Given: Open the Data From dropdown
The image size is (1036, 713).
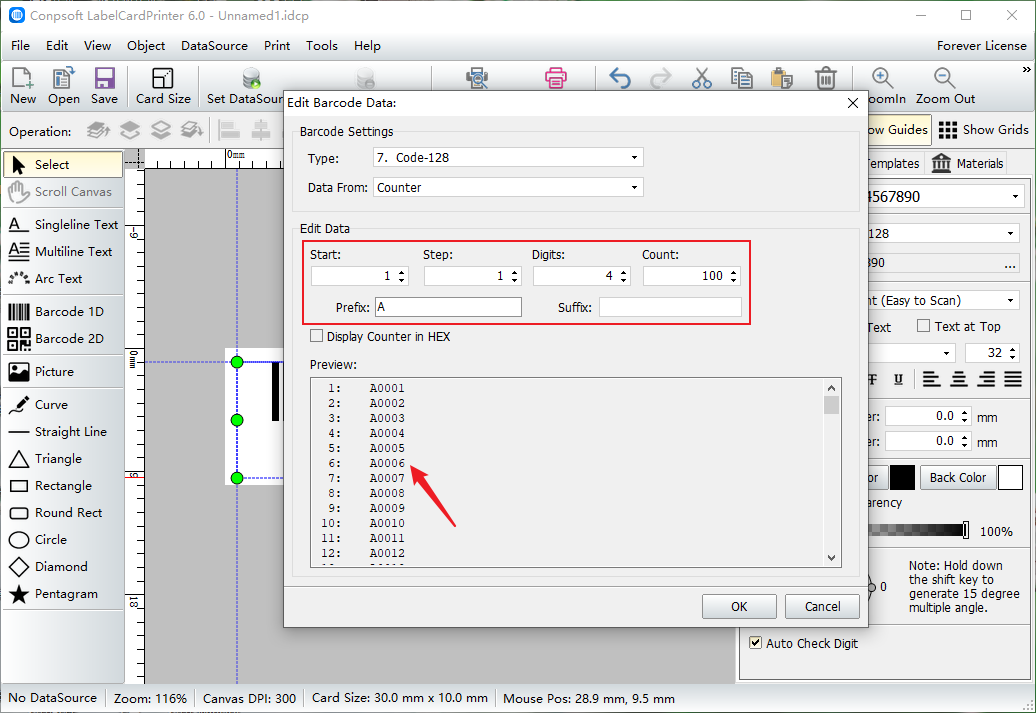Looking at the screenshot, I should pos(634,188).
